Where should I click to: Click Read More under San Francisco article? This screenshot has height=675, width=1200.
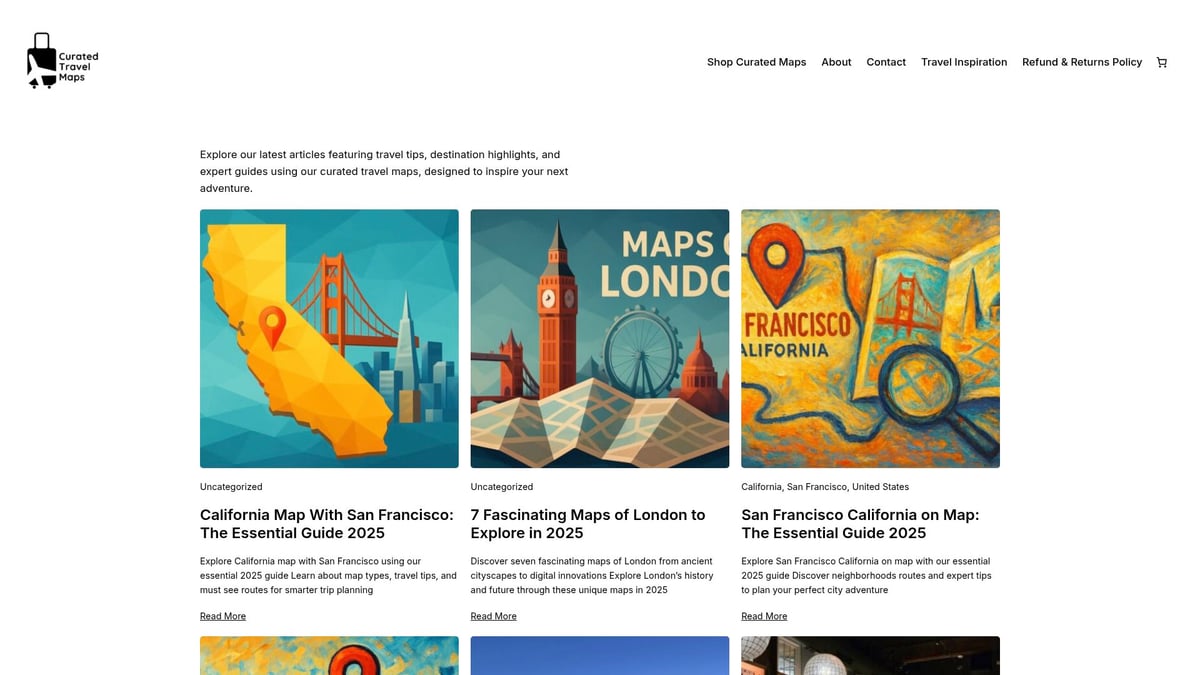coord(764,616)
